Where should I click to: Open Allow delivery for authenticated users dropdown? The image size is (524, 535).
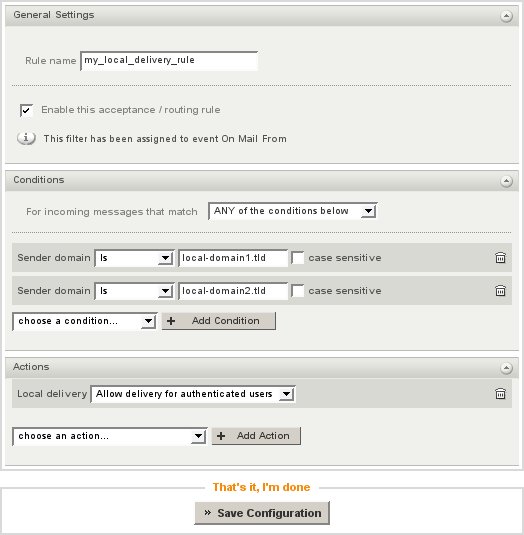(193, 394)
